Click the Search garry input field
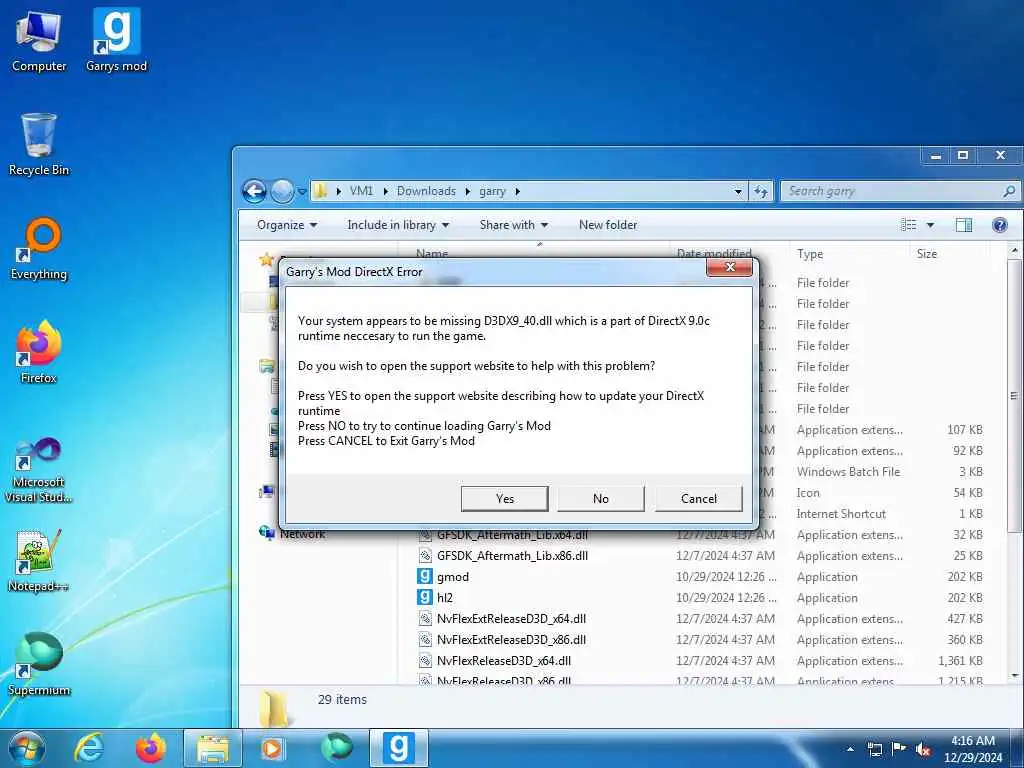Screen dimensions: 1024x768 [891, 191]
